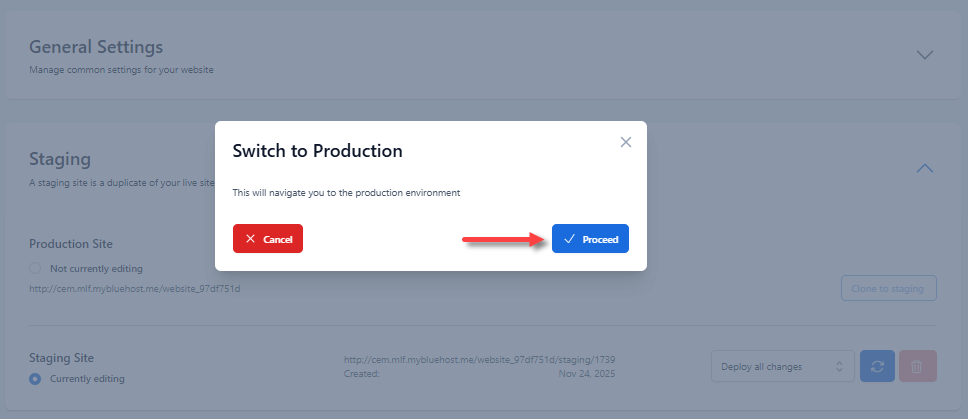The height and width of the screenshot is (419, 968).
Task: Click the 'Currently editing' label
Action: (87, 378)
